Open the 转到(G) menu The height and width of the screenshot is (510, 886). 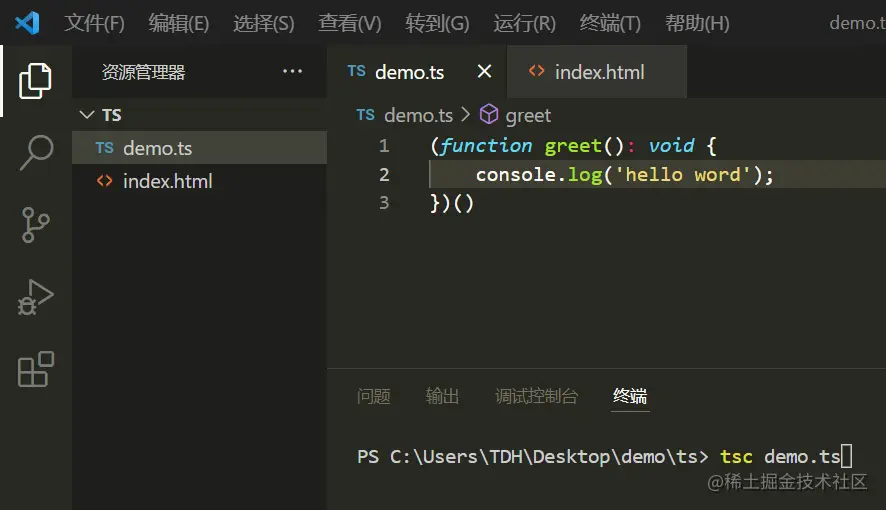437,23
